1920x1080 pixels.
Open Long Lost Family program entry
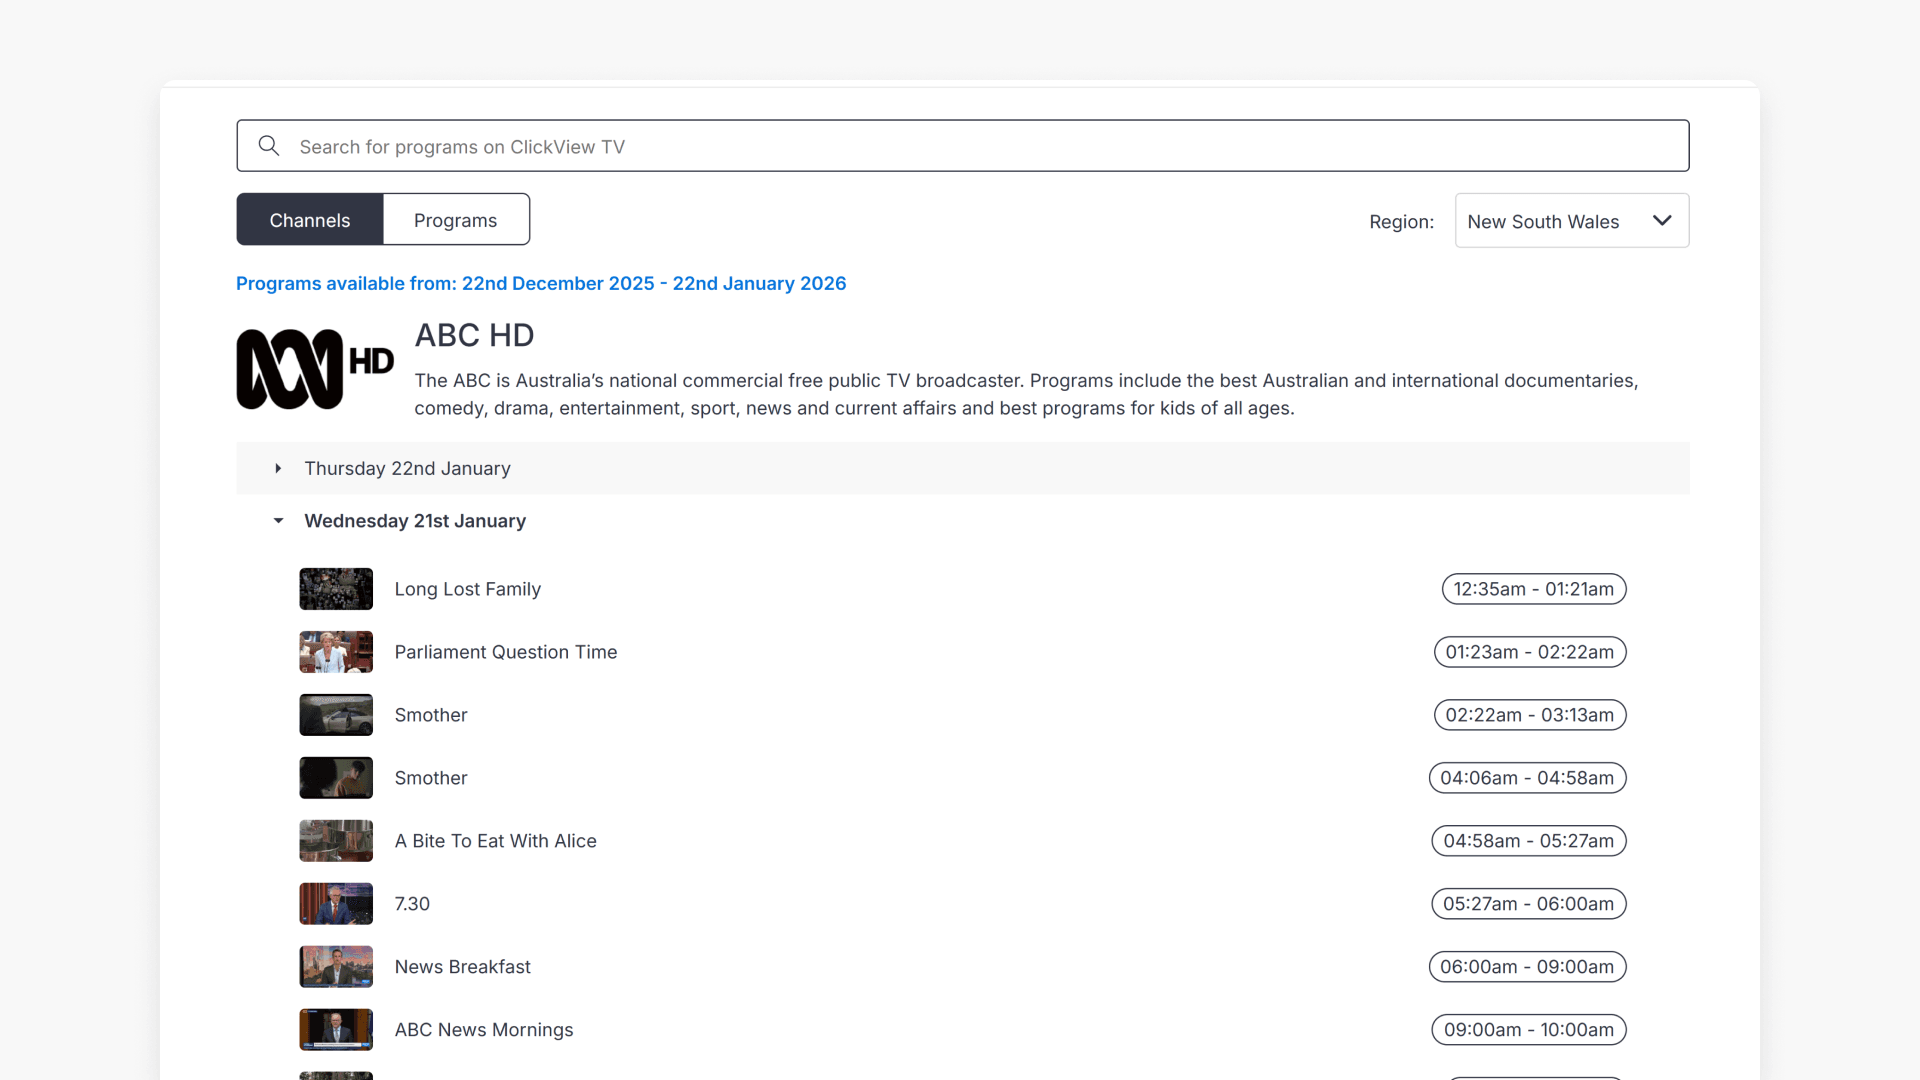pyautogui.click(x=467, y=588)
